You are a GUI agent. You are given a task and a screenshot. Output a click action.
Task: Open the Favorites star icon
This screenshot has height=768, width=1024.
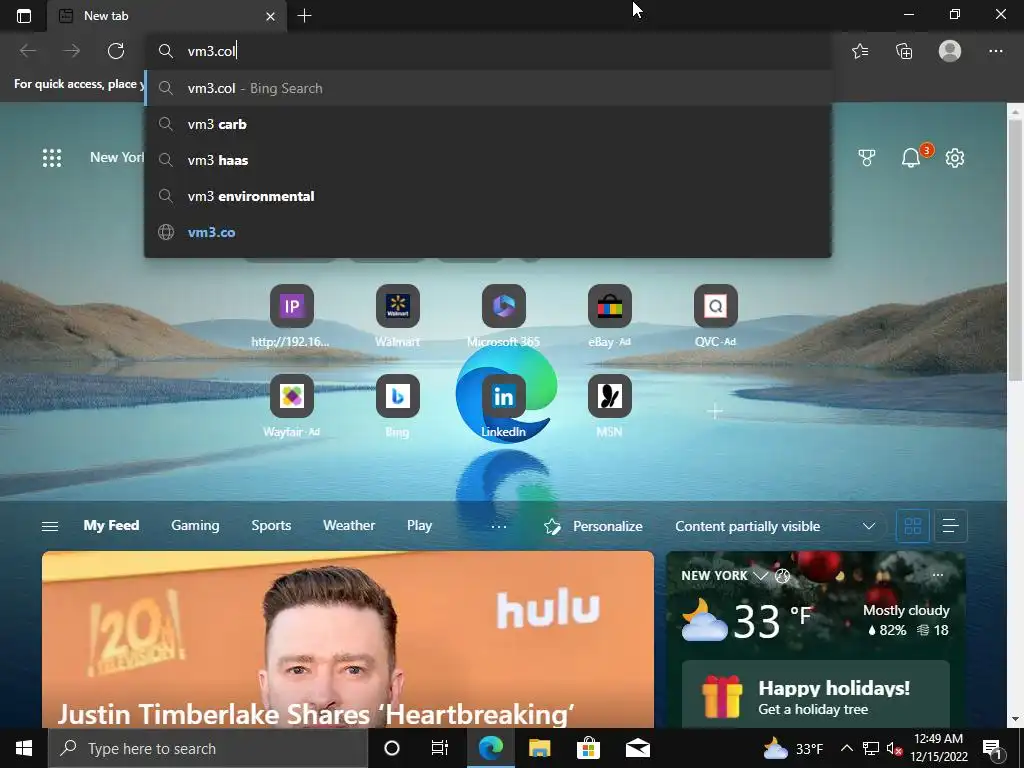tap(860, 51)
